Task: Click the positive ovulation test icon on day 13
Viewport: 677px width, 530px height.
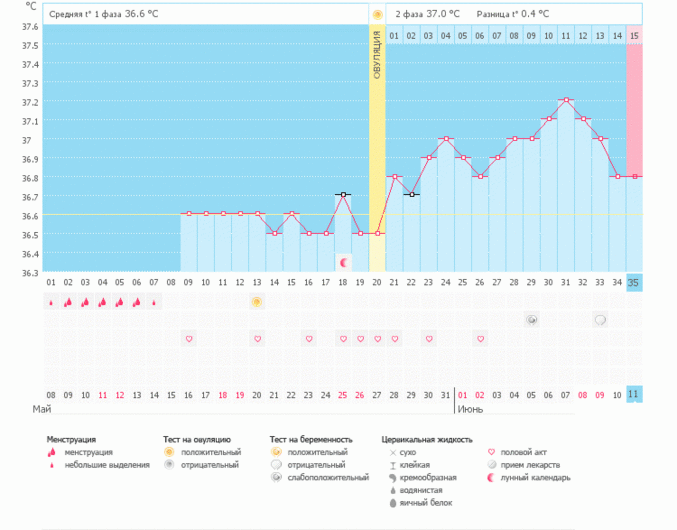Action: click(256, 301)
